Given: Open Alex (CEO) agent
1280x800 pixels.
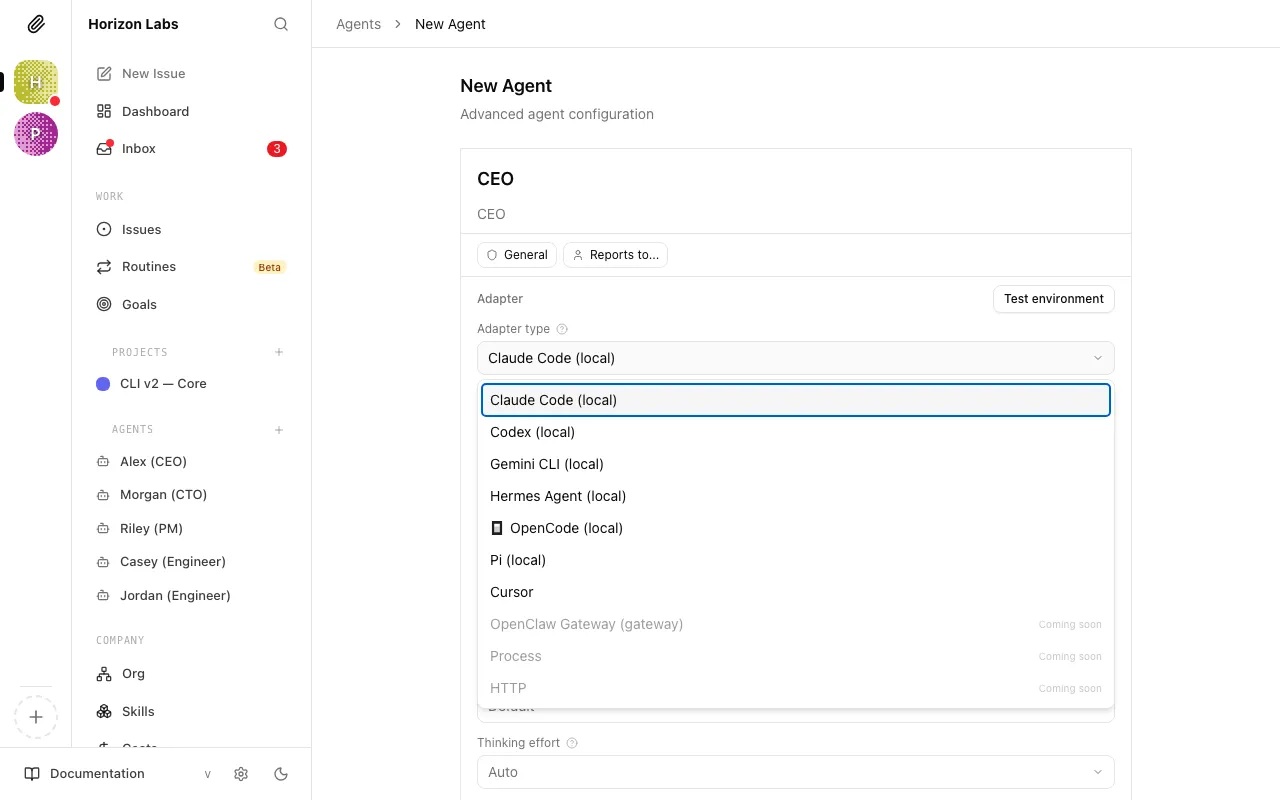Looking at the screenshot, I should point(191,462).
